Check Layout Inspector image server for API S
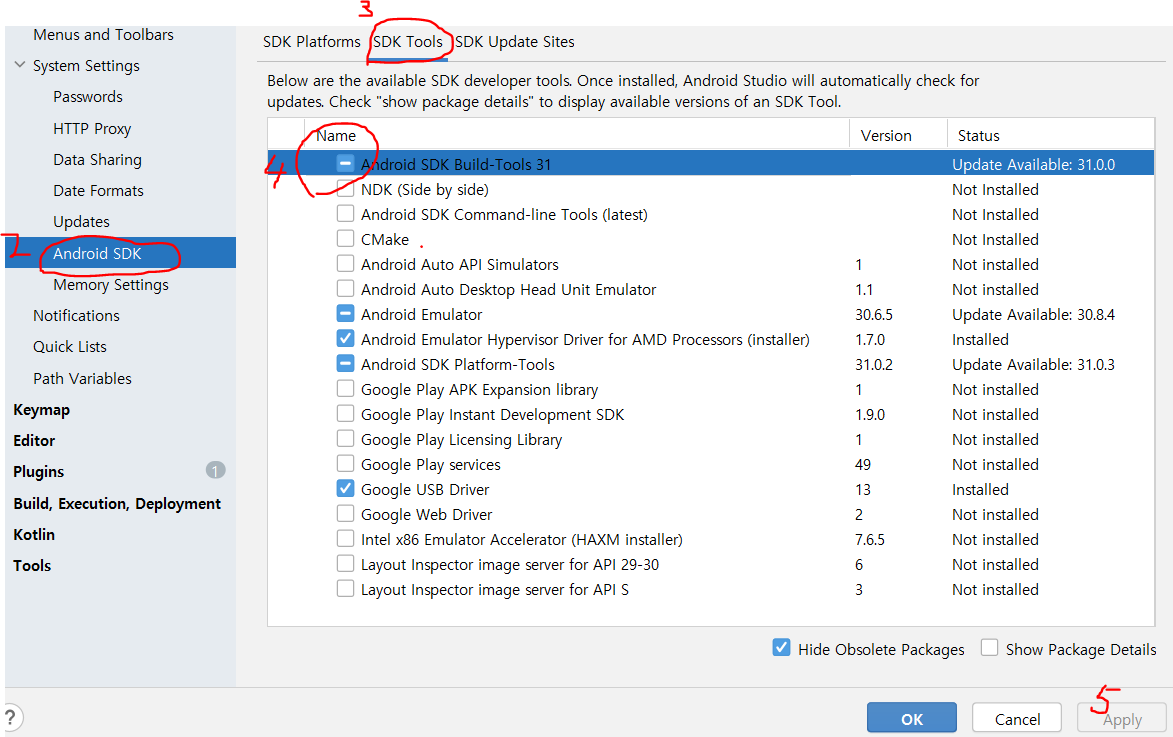 (x=345, y=589)
